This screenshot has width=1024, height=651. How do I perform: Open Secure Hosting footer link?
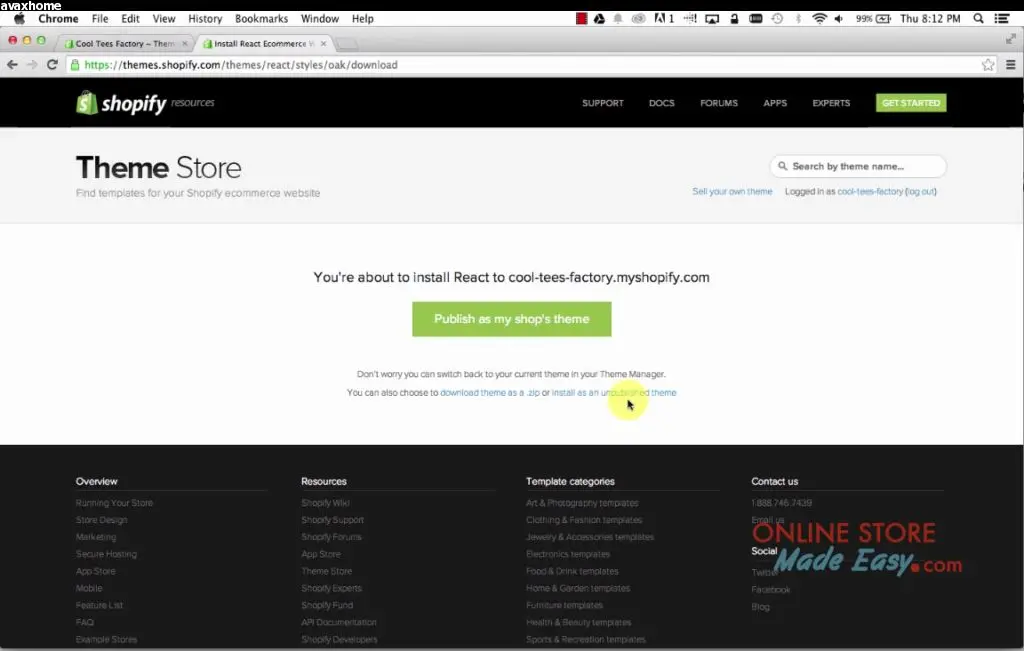[106, 554]
